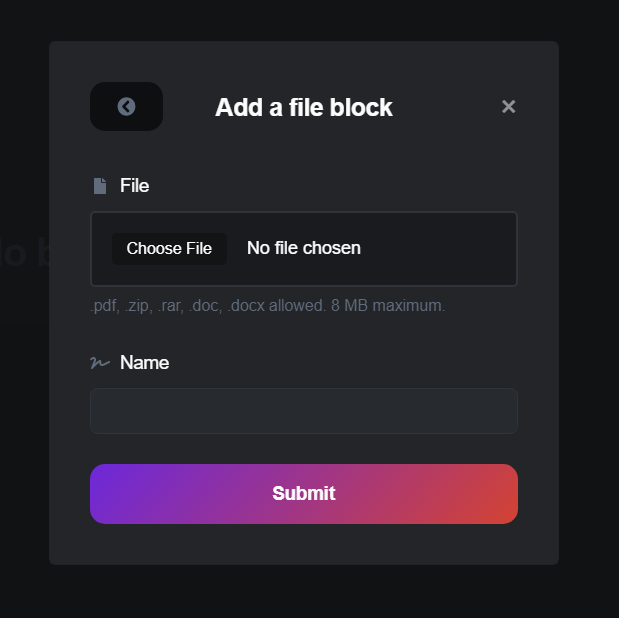The width and height of the screenshot is (619, 618).
Task: Click the 'Add a file block' heading
Action: click(304, 107)
